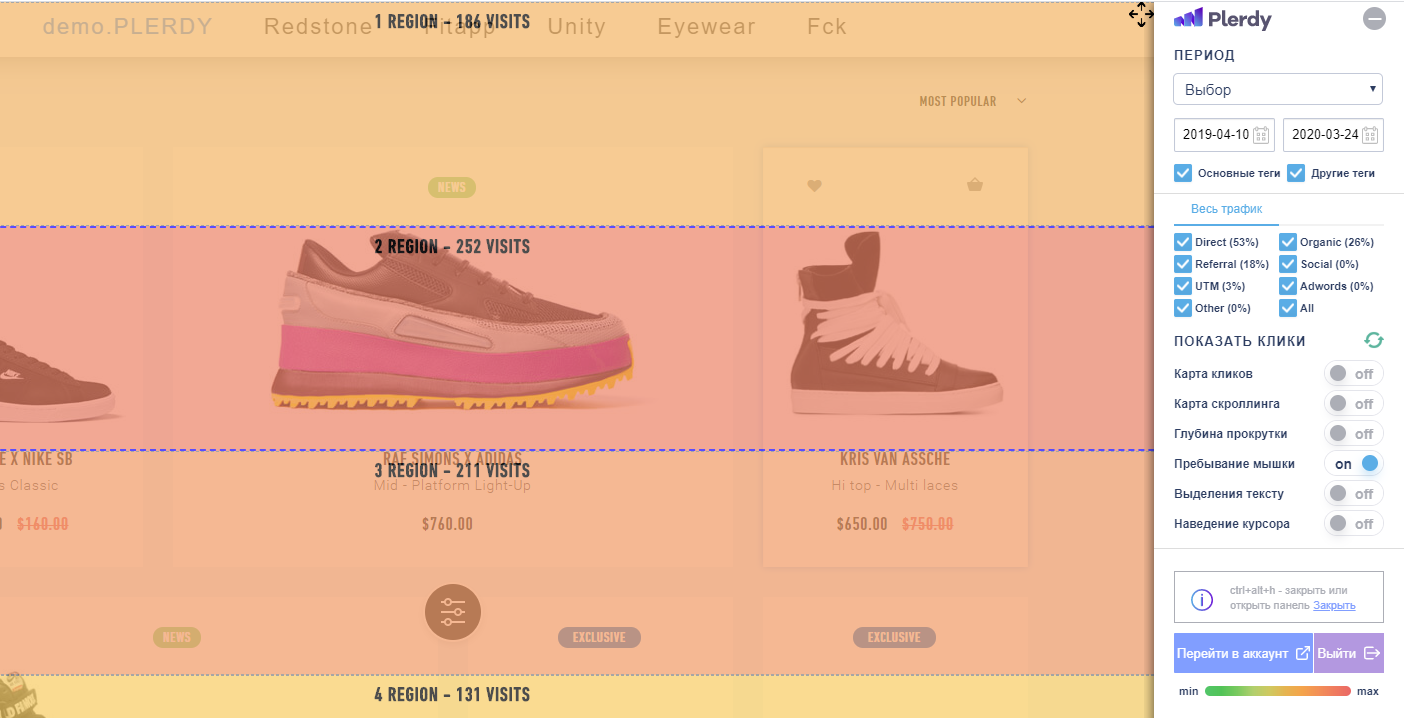
Task: Toggle the All traffic checkbox
Action: point(1288,308)
